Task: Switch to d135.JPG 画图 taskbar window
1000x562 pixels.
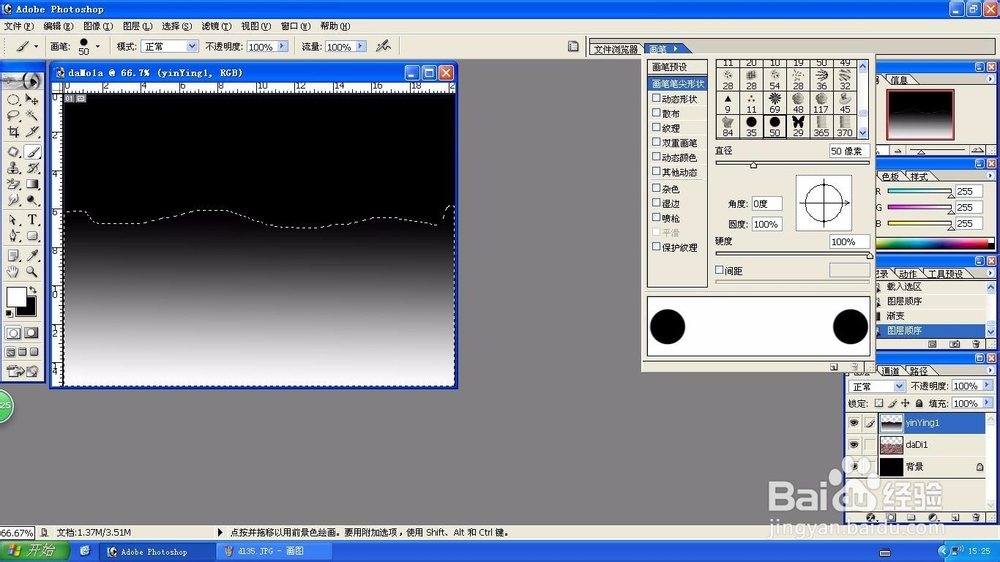Action: tap(273, 551)
